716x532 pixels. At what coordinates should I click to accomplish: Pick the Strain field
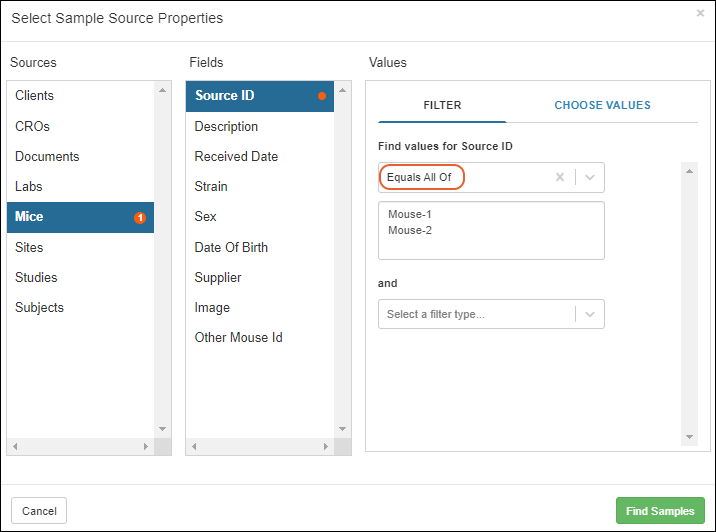211,186
